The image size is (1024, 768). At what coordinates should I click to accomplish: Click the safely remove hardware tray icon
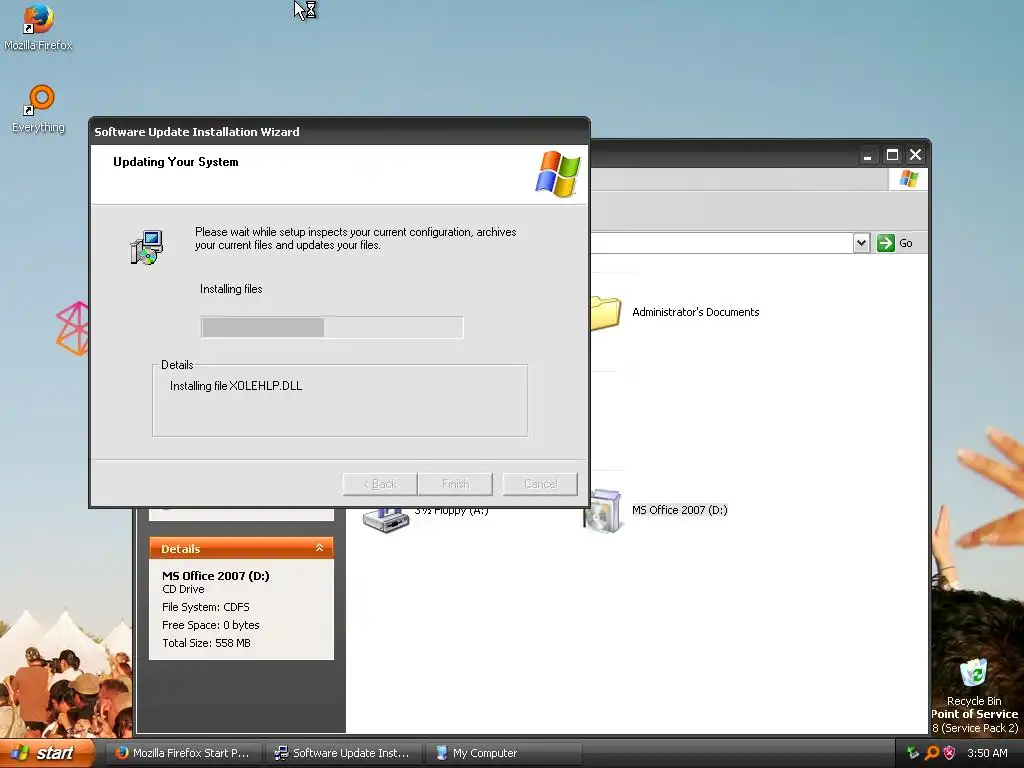click(x=913, y=753)
